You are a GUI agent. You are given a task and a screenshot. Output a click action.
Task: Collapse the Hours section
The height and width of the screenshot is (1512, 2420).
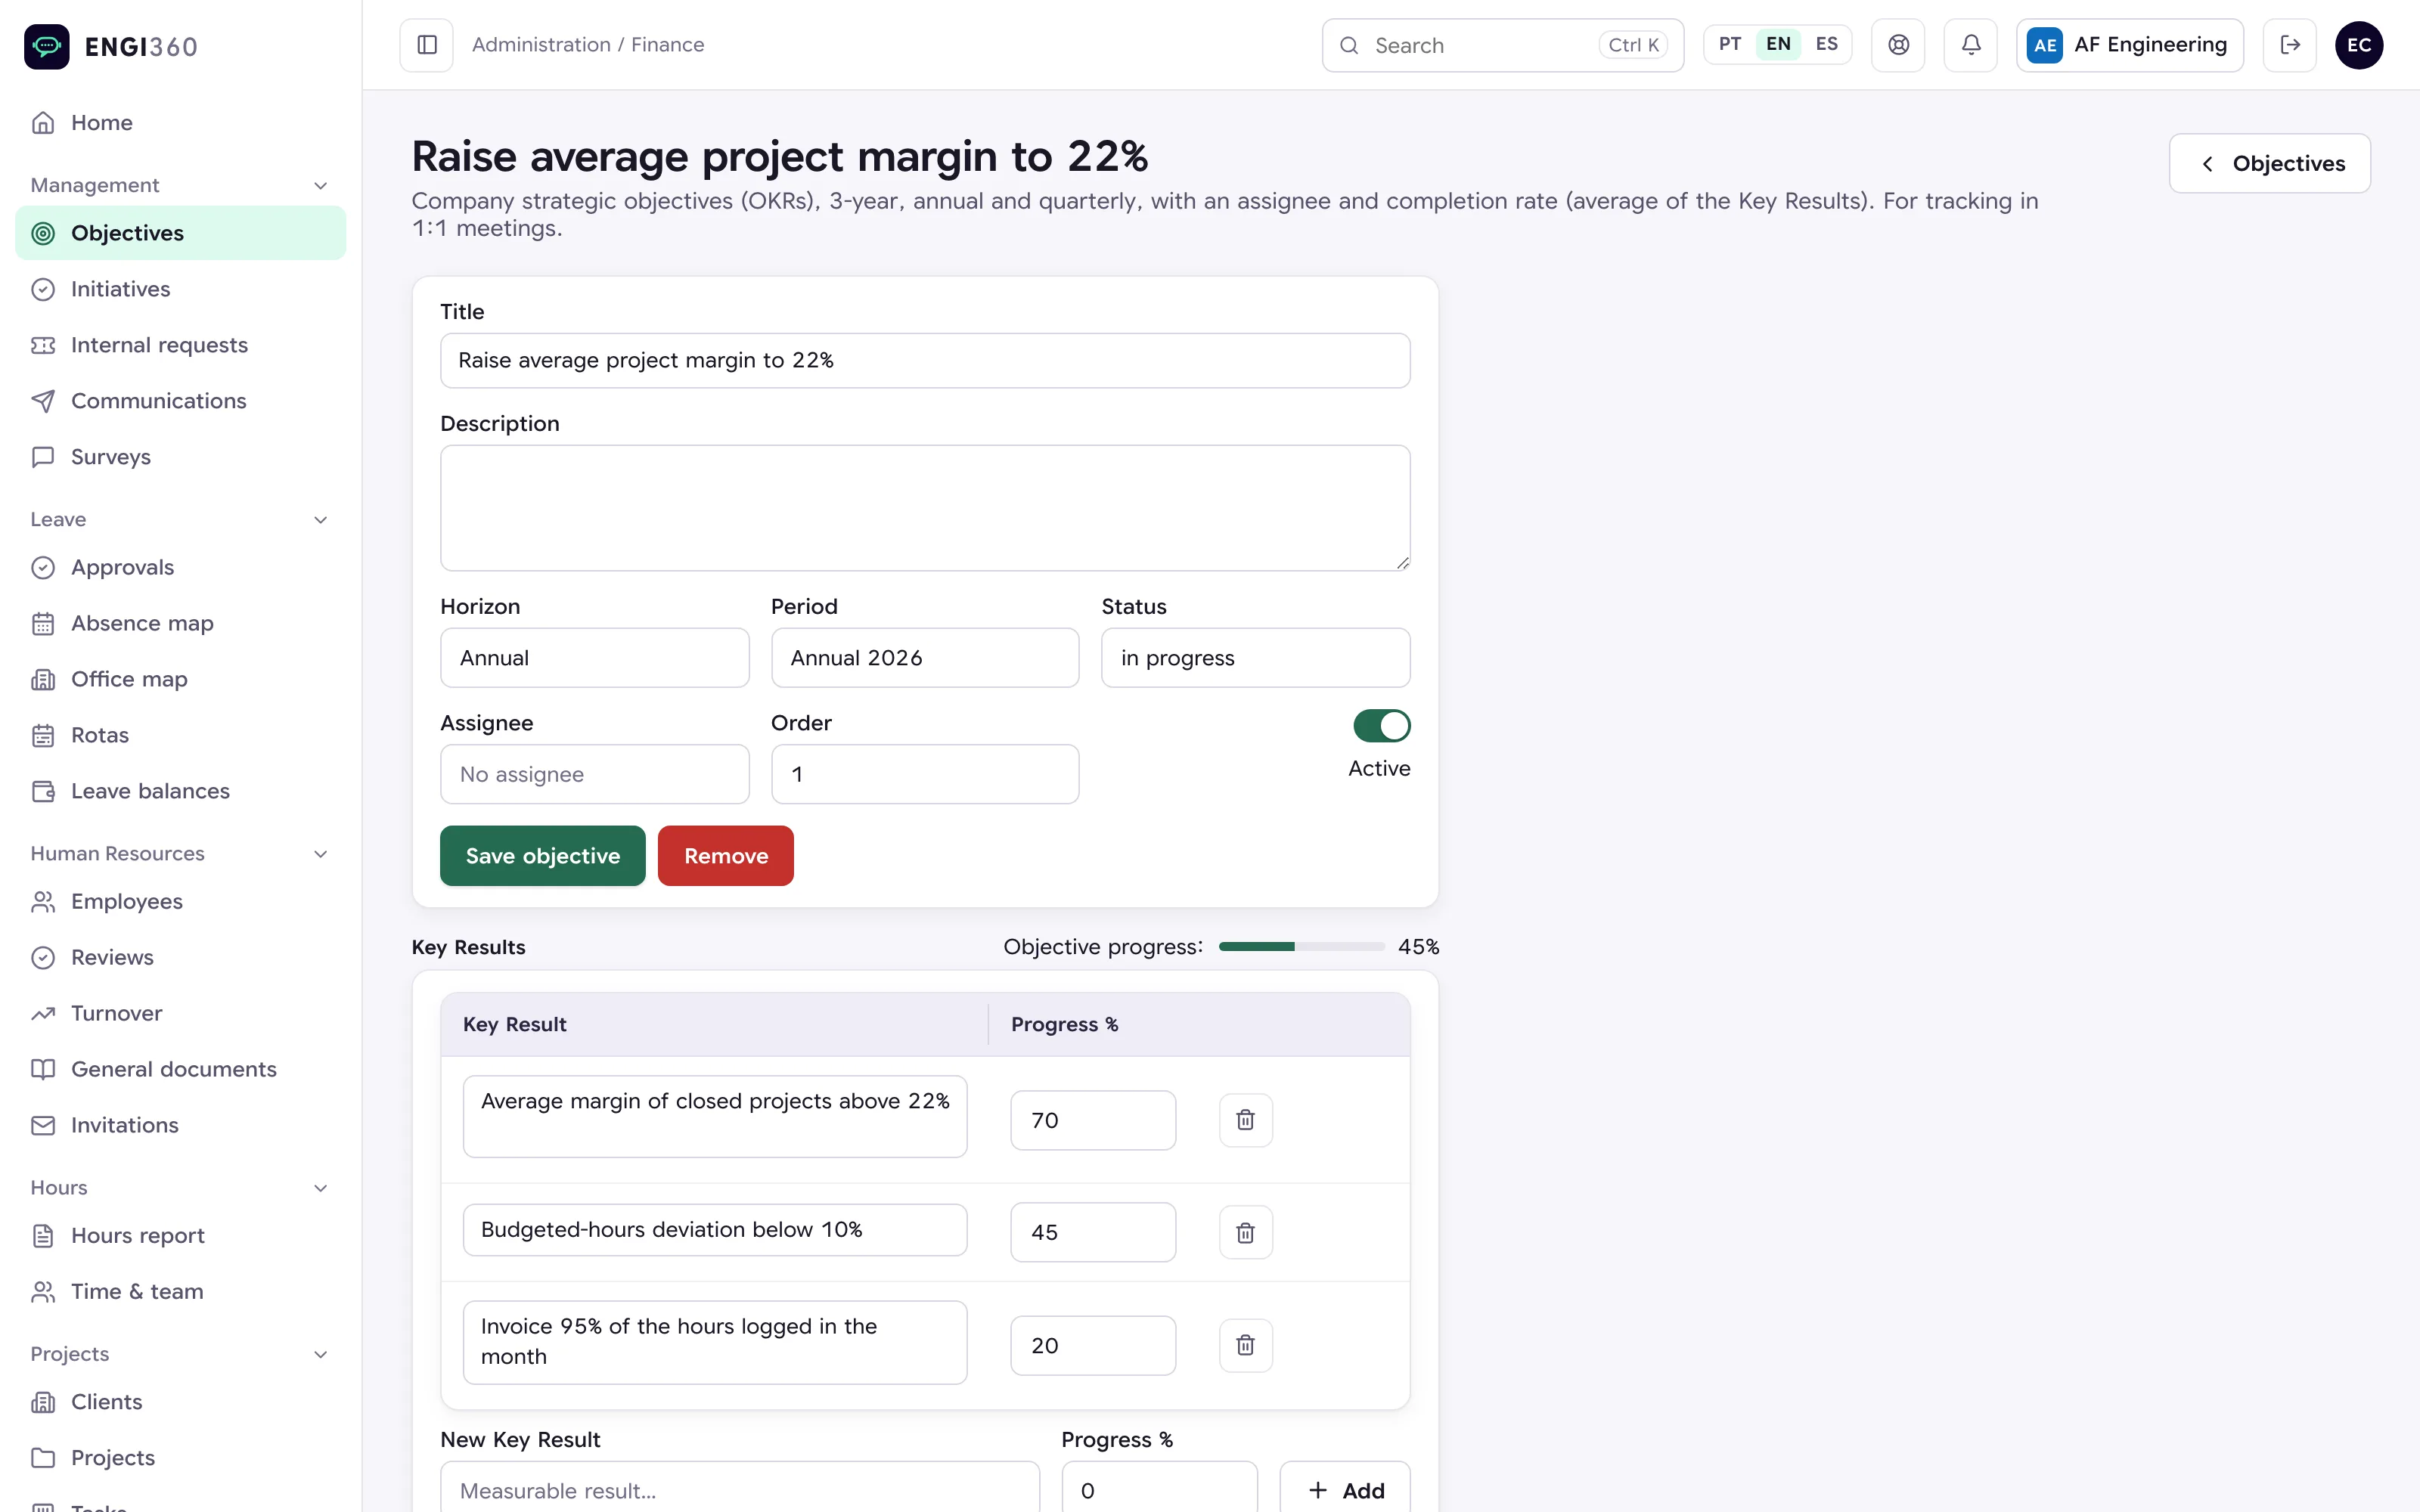coord(320,1187)
